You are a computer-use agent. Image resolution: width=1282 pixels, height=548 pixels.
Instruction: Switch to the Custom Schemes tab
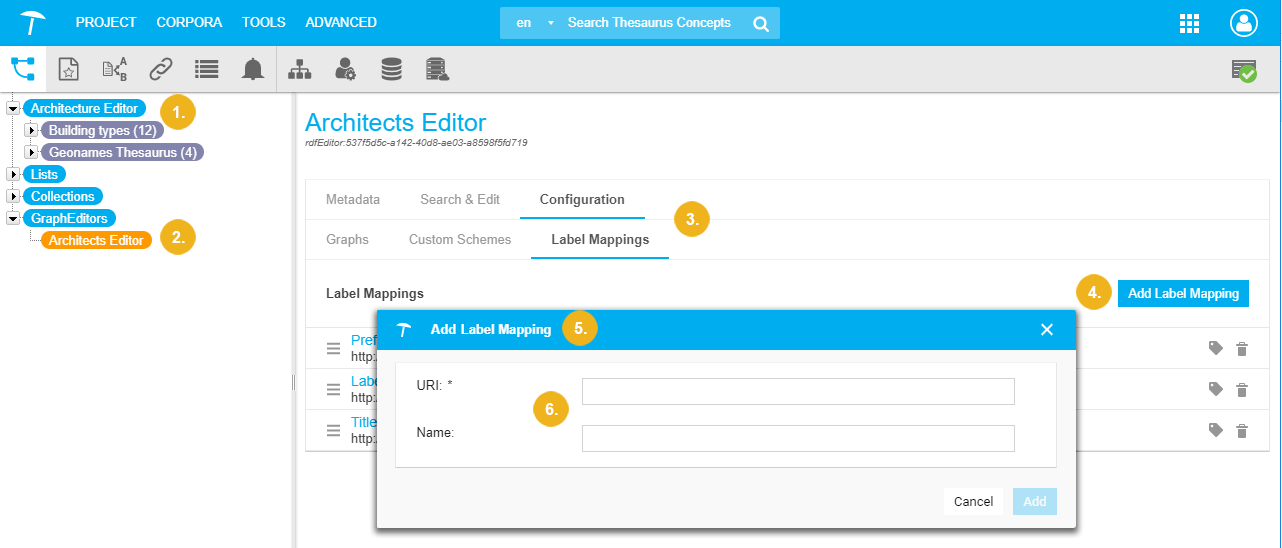pos(460,239)
